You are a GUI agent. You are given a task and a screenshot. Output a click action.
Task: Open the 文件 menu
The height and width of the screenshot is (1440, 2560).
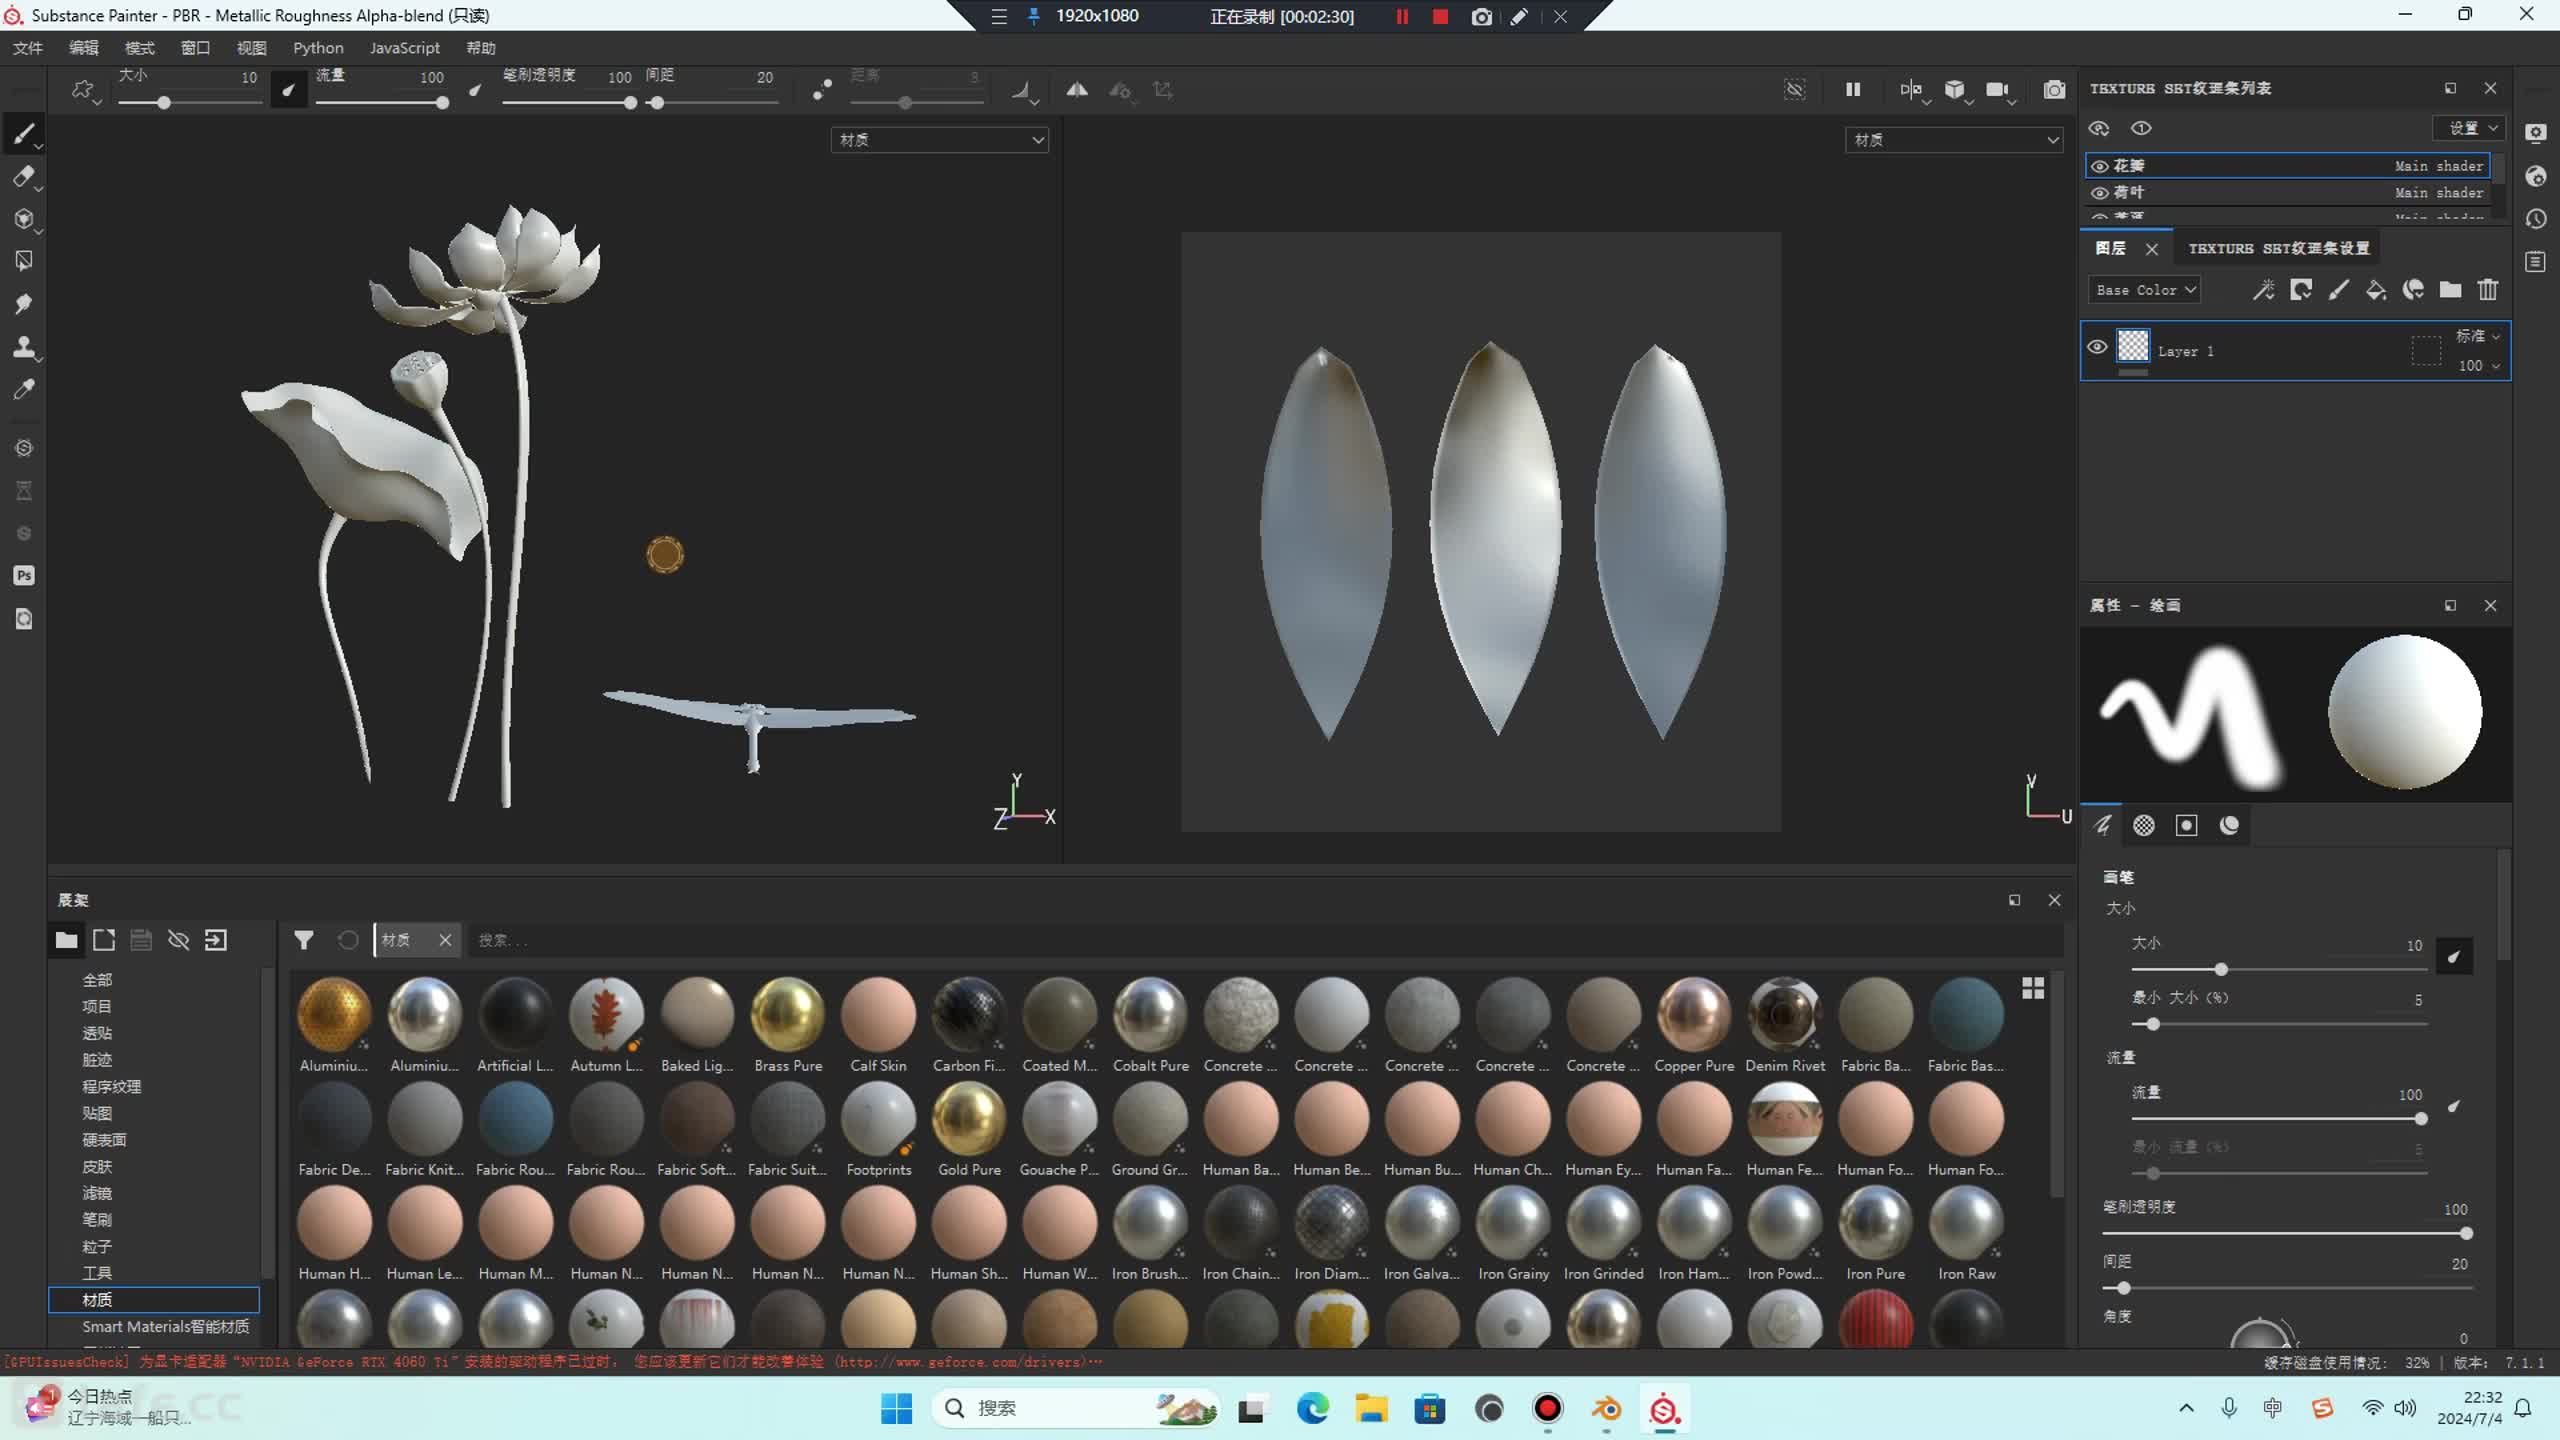27,48
